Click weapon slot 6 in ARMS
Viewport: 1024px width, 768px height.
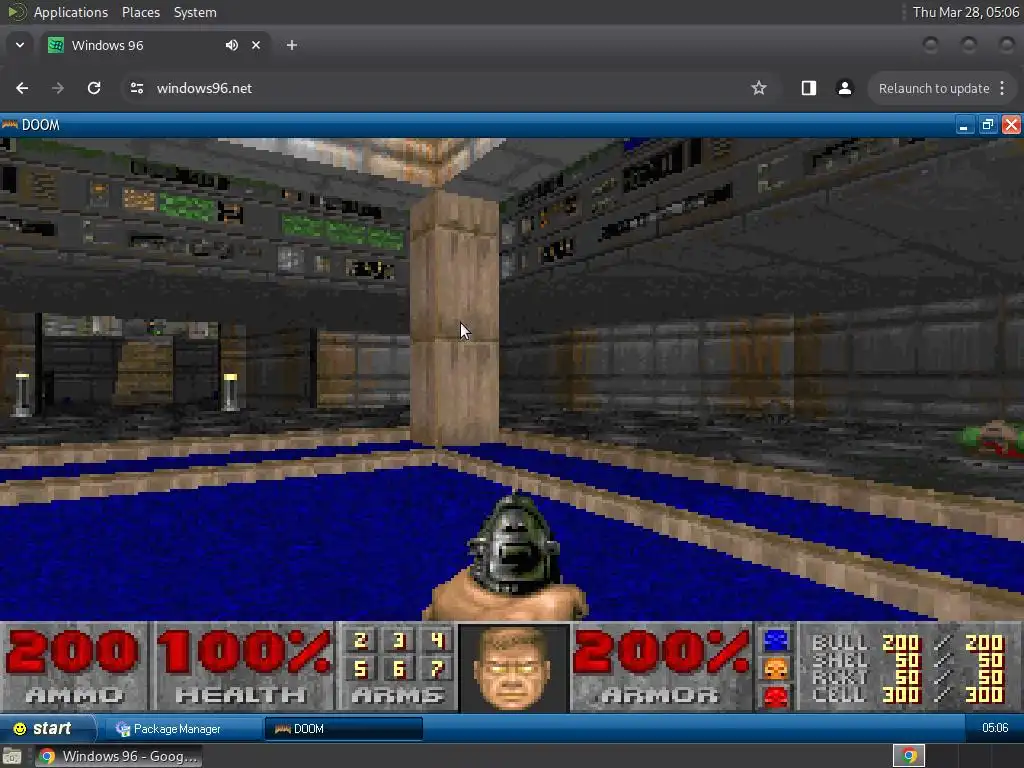(x=399, y=668)
